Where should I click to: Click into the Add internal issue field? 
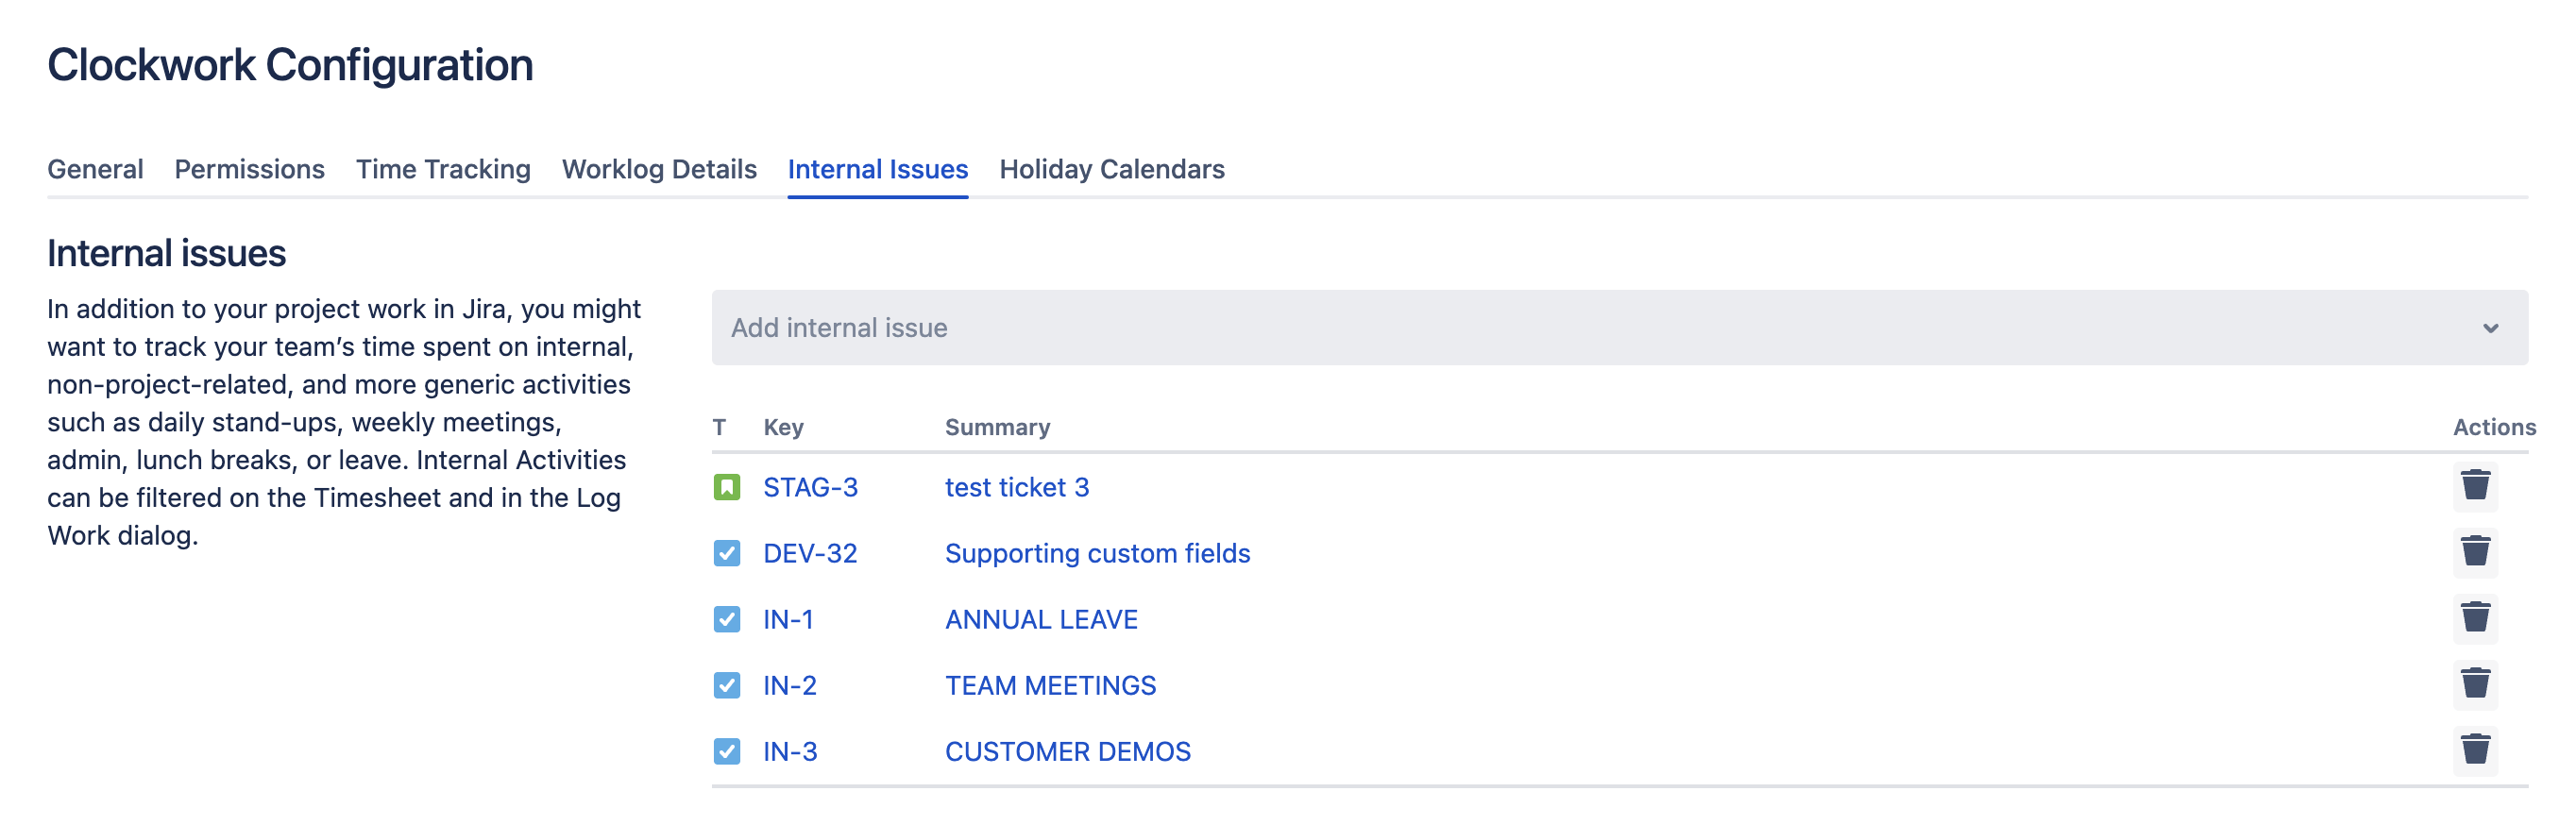1500,328
